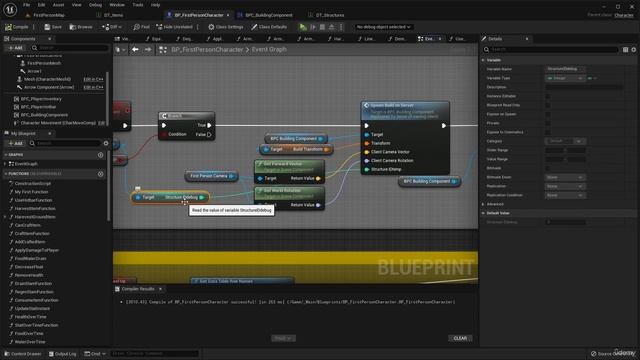The height and width of the screenshot is (360, 640).
Task: Select the First Person Camera node
Action: point(211,176)
